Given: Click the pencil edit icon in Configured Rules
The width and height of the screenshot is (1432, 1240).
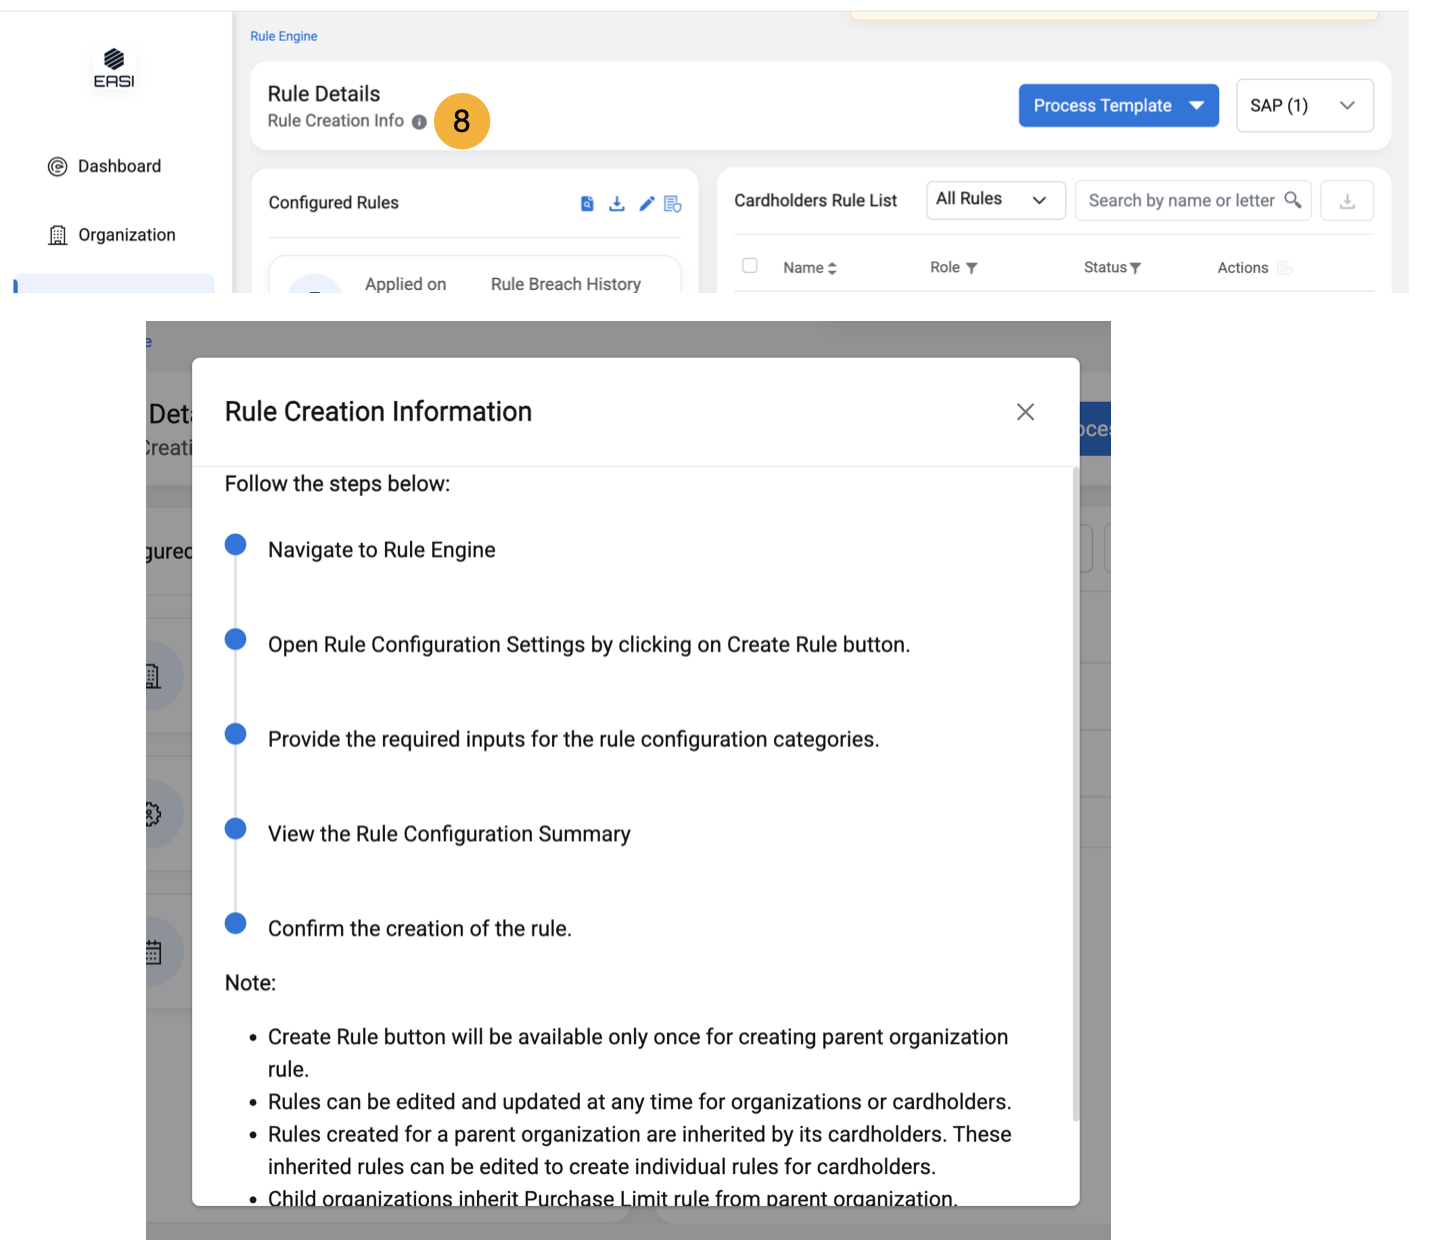Looking at the screenshot, I should point(647,204).
